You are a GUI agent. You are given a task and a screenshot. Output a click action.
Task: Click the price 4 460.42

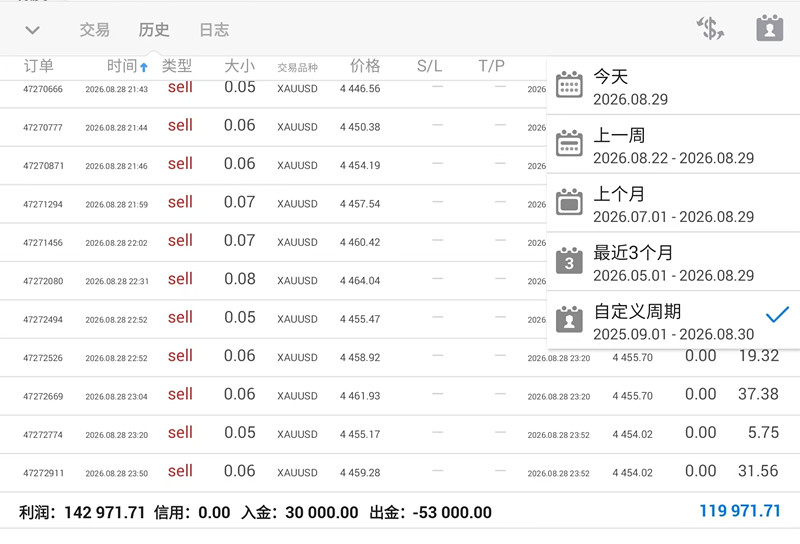tap(360, 242)
